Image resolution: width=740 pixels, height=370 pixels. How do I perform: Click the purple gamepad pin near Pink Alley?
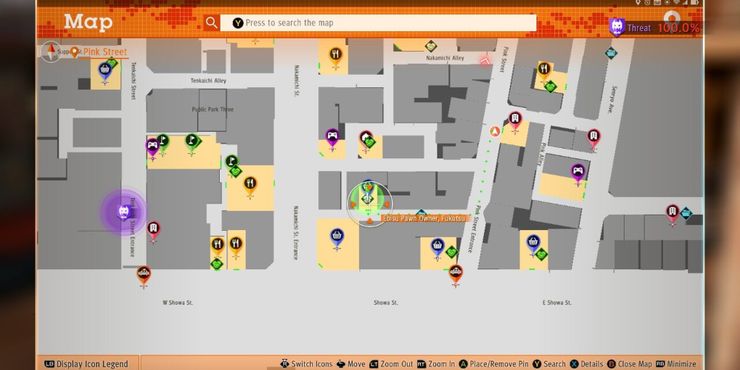click(578, 174)
